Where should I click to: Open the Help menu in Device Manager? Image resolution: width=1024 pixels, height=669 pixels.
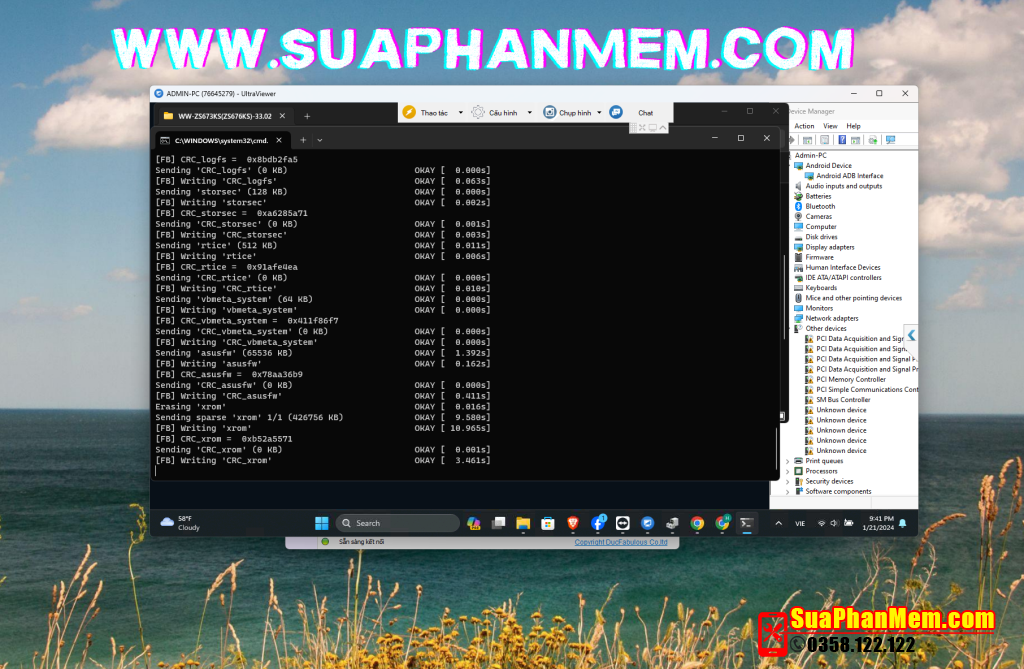[853, 126]
